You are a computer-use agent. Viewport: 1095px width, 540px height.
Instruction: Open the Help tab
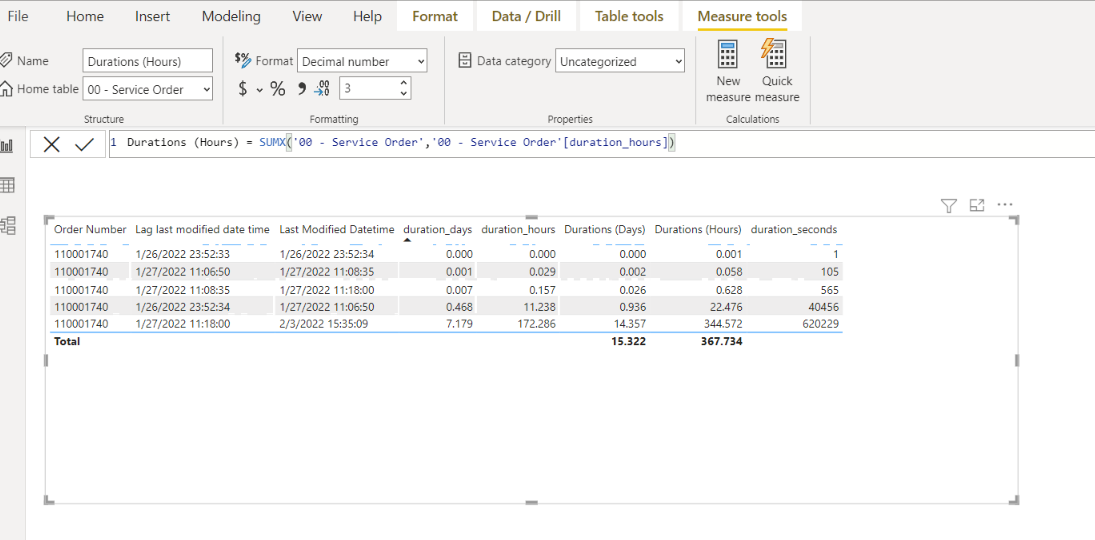click(367, 16)
